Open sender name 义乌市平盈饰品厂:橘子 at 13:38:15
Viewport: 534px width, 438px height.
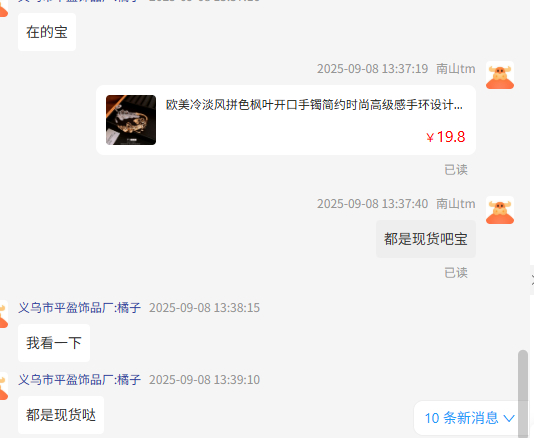(x=79, y=308)
